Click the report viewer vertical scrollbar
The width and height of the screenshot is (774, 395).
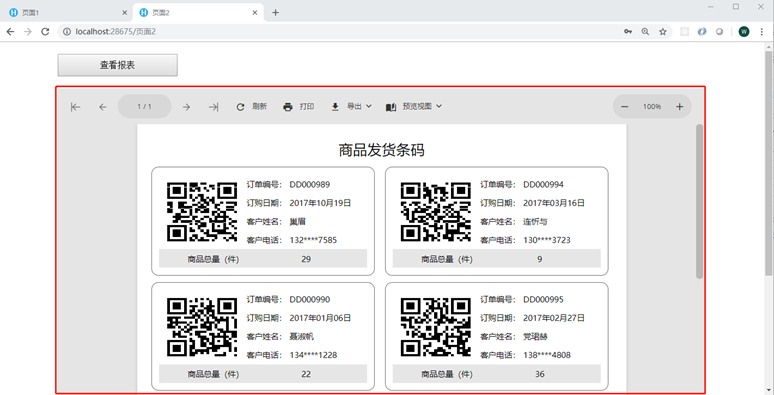coord(699,201)
